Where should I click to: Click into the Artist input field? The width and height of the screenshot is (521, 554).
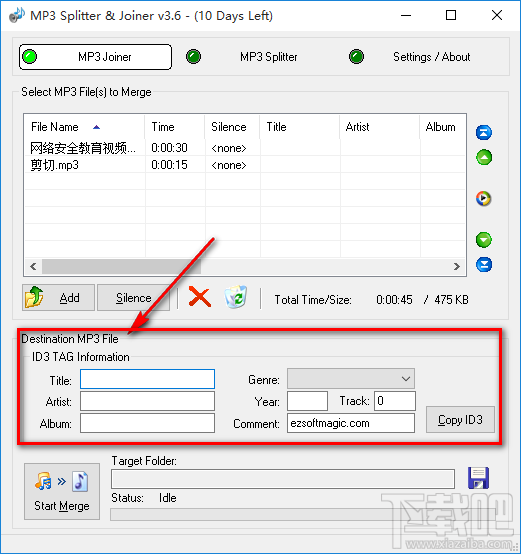tap(147, 401)
